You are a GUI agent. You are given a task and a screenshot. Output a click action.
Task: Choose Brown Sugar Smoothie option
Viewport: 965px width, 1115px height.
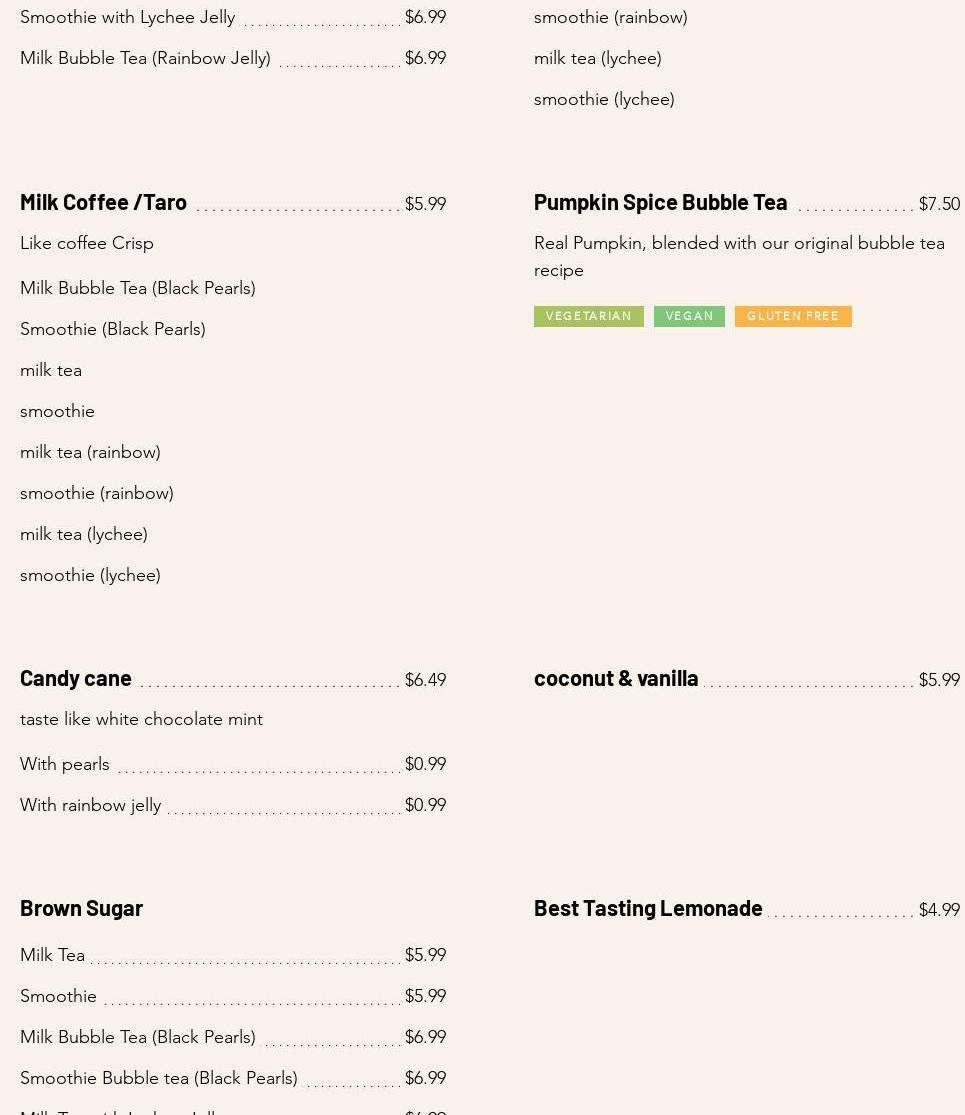click(x=58, y=996)
